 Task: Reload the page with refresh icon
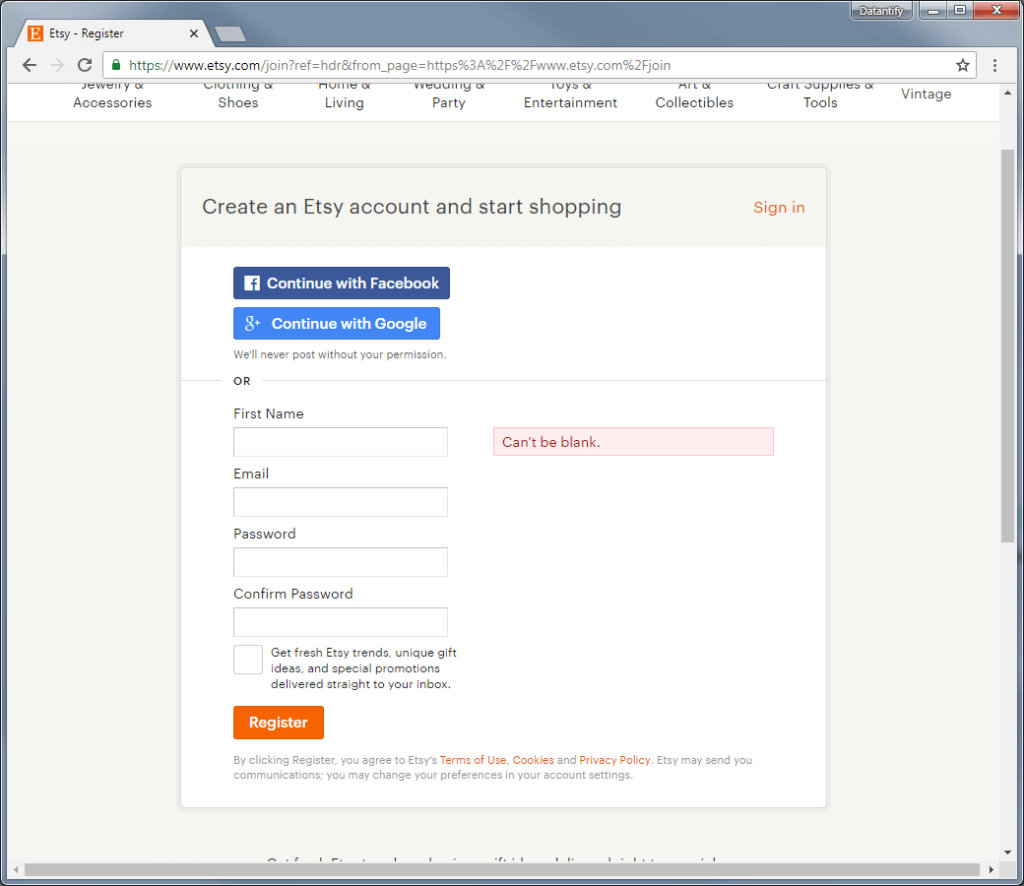pos(85,65)
